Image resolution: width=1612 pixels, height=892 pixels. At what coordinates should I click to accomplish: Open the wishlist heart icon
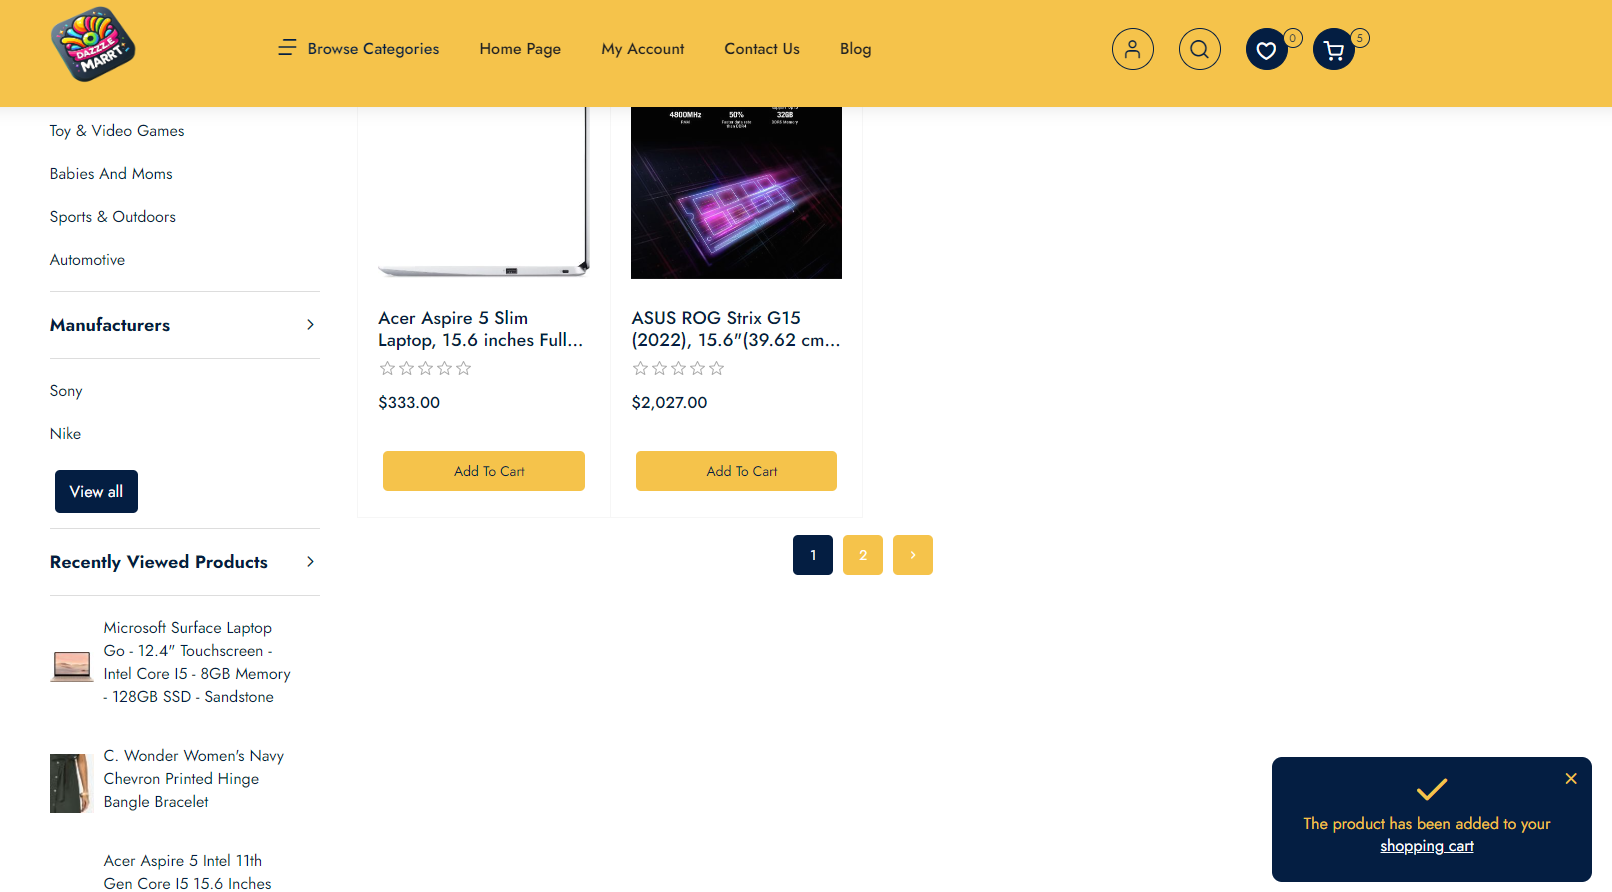coord(1266,50)
